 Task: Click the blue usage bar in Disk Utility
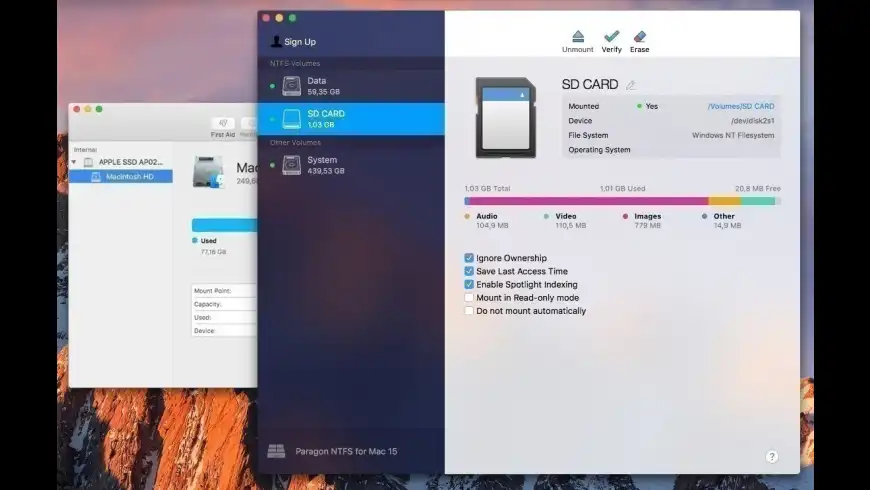tap(225, 225)
